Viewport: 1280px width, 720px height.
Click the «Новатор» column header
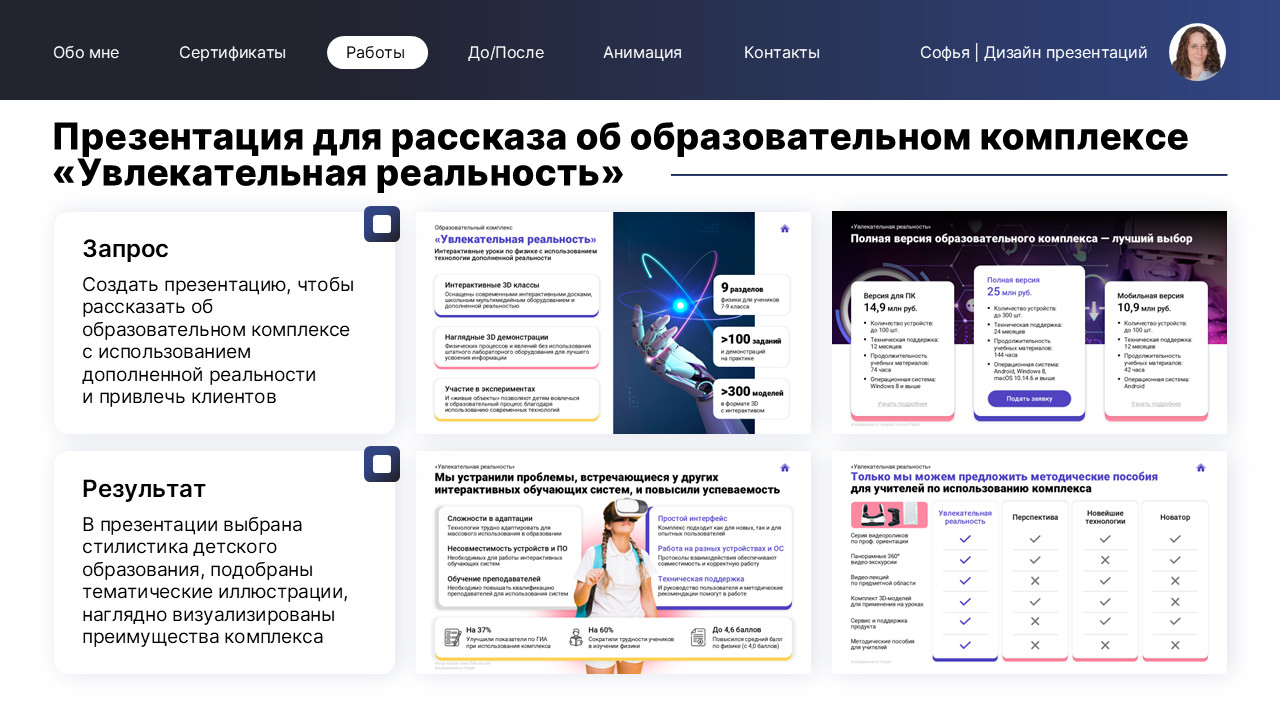pos(1175,517)
